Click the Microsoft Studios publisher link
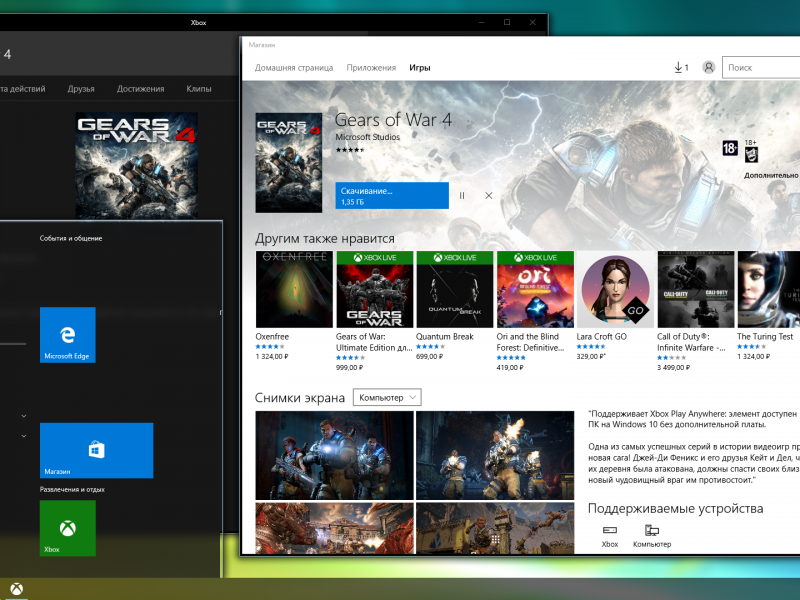 pos(367,137)
